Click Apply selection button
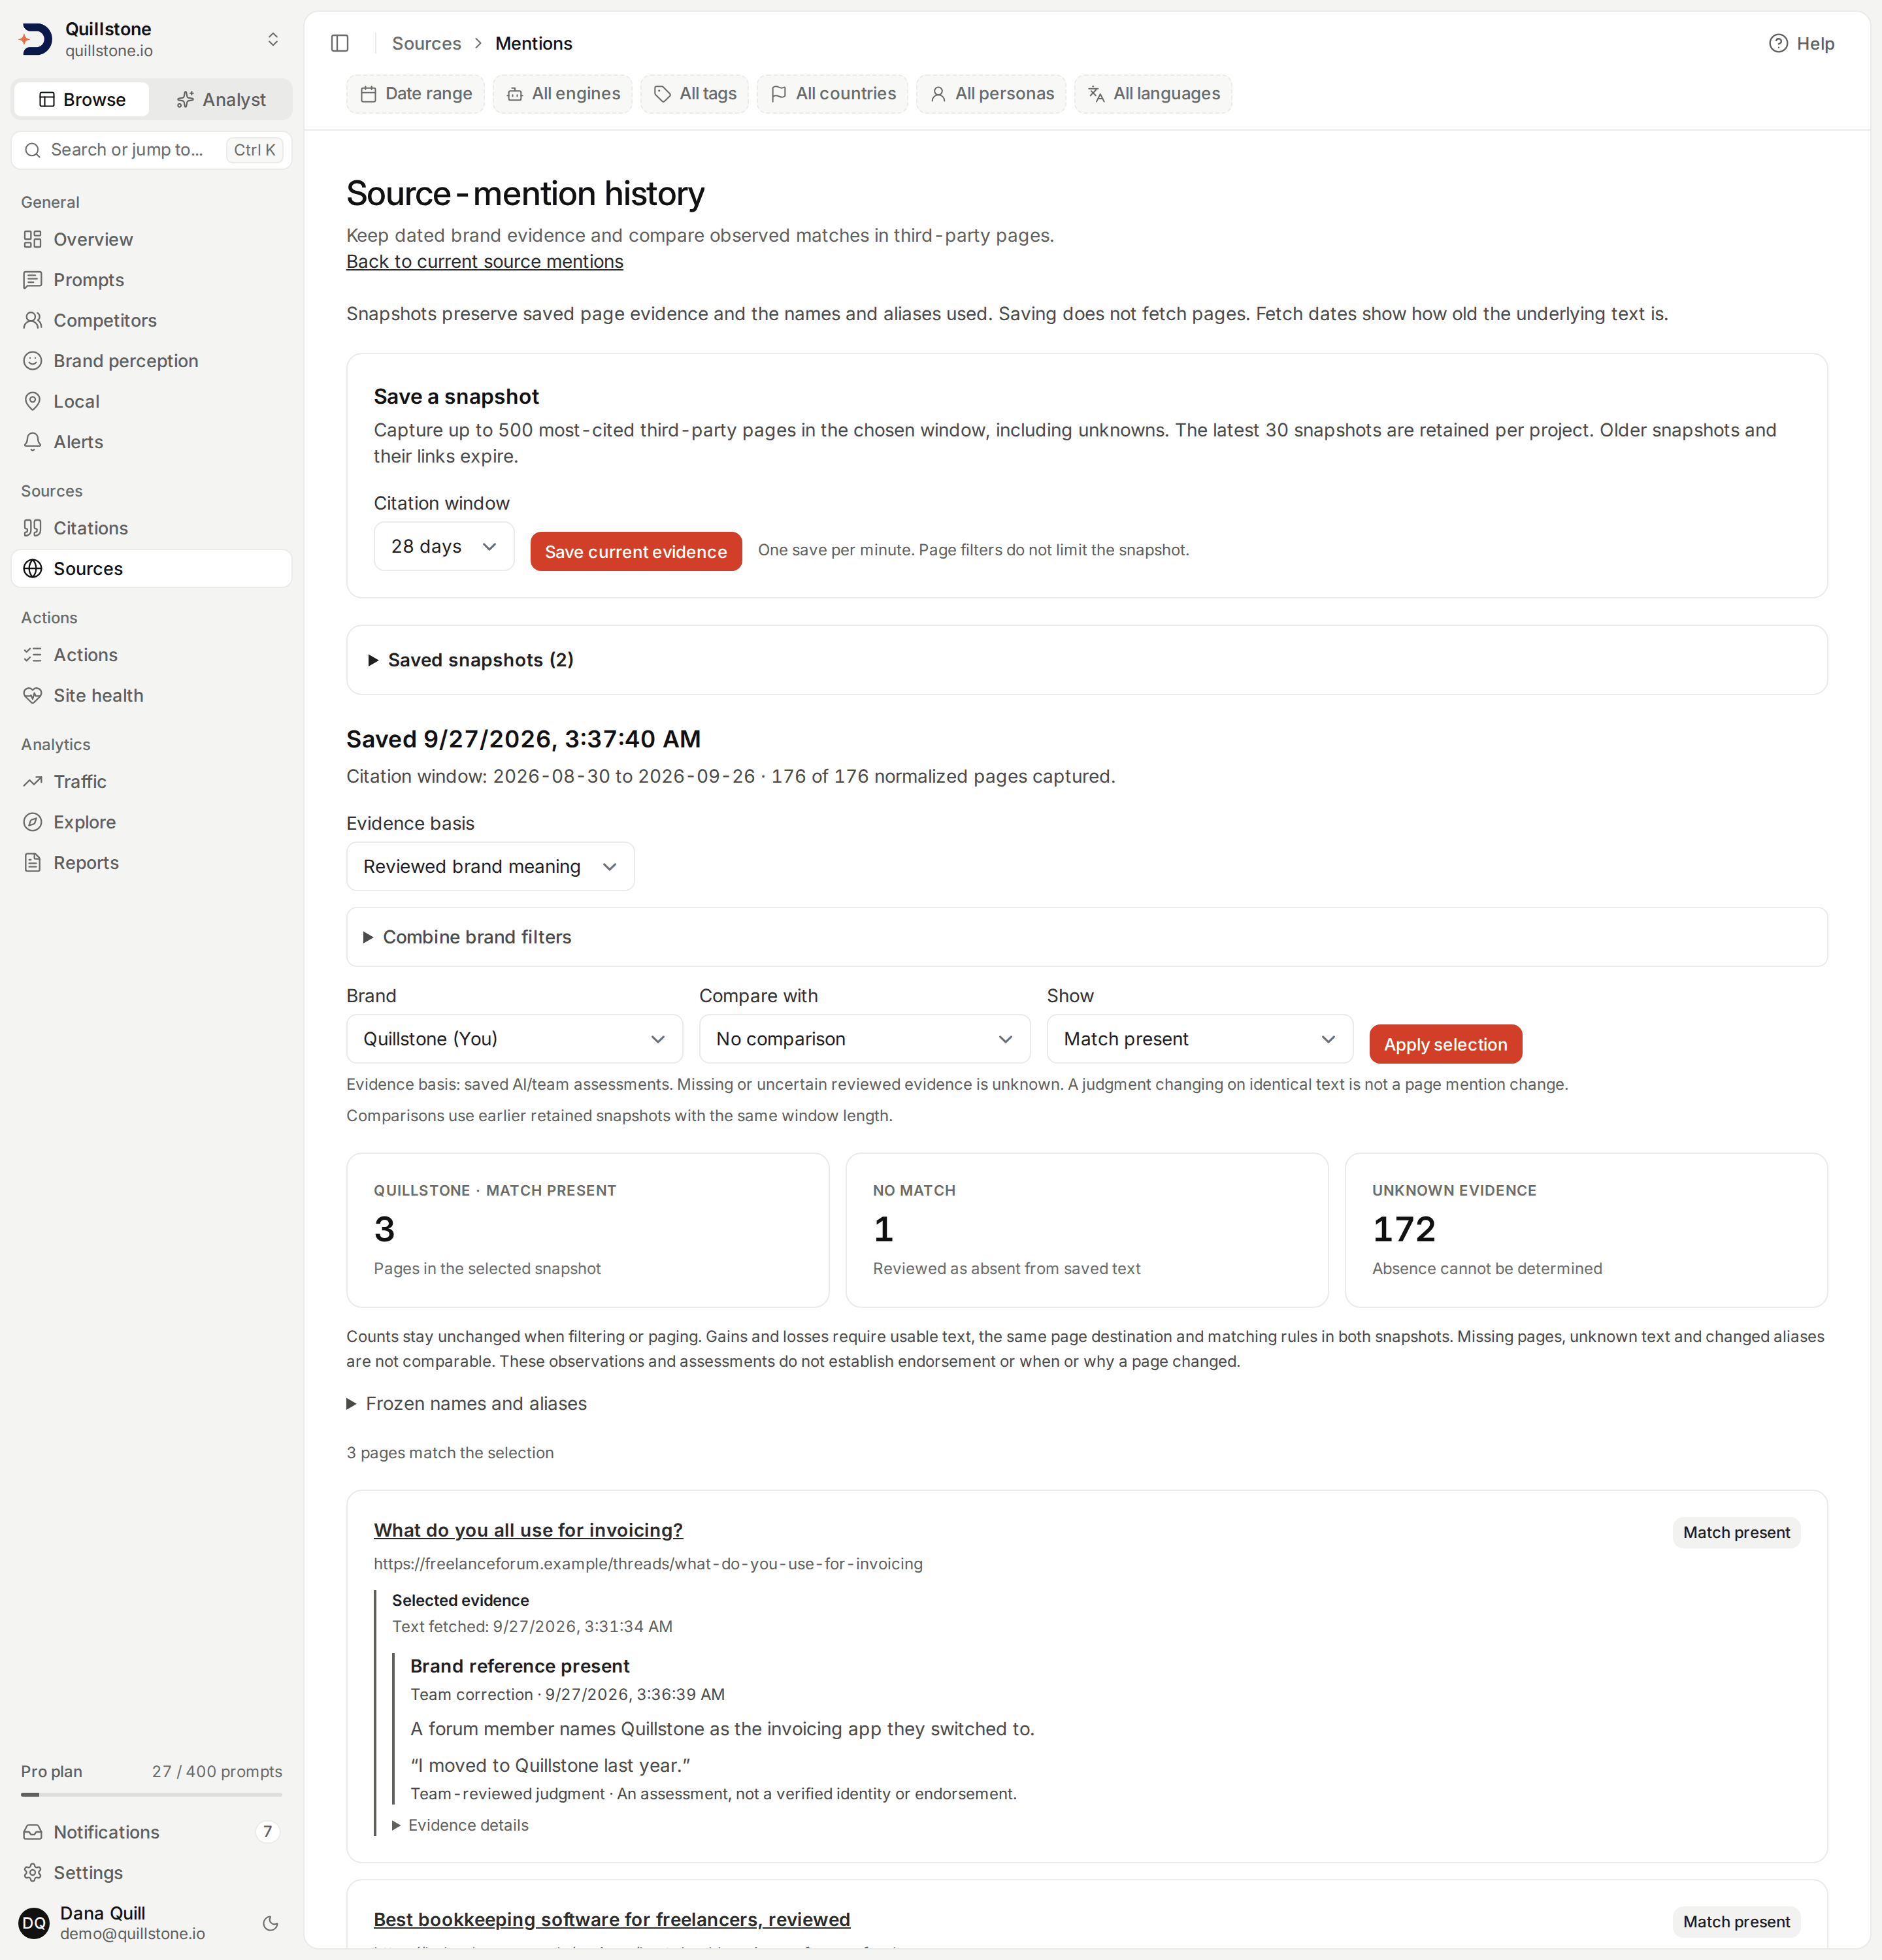The width and height of the screenshot is (1882, 1960). (1446, 1044)
